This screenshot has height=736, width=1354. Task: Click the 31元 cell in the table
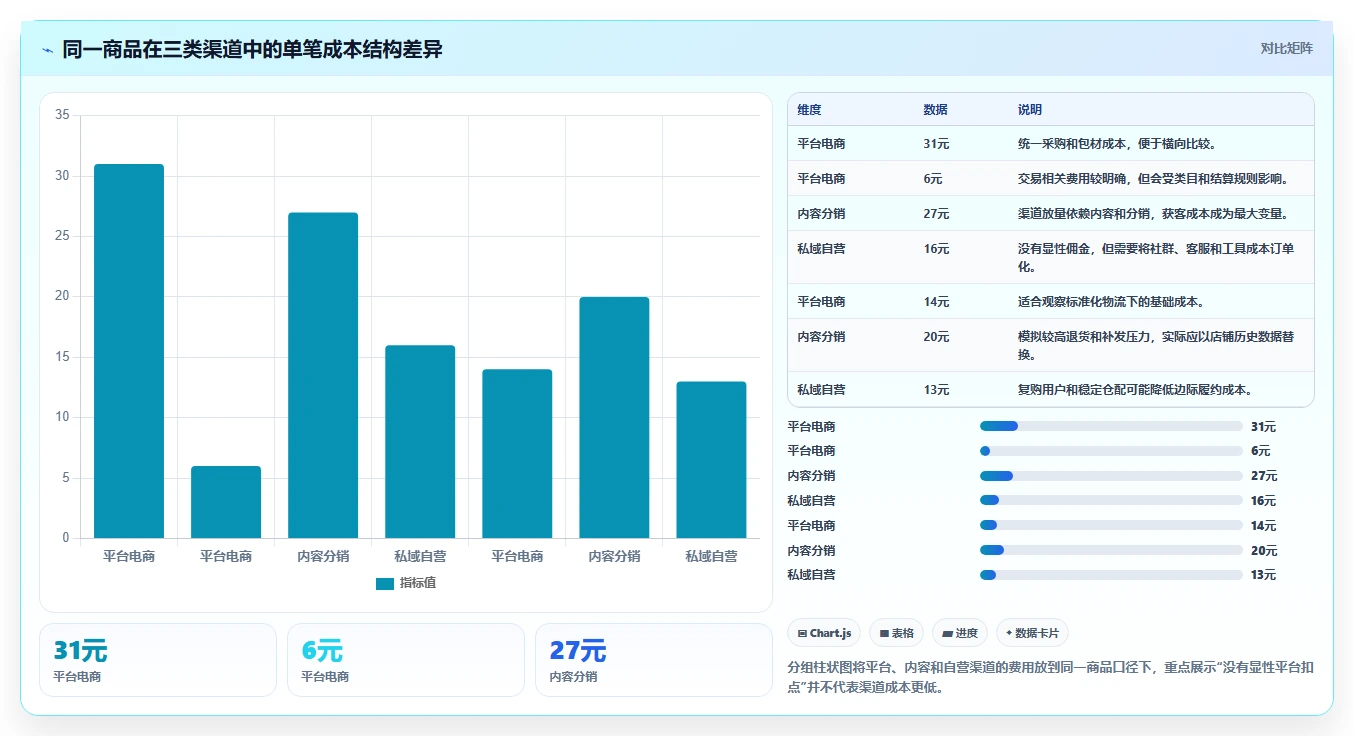(x=936, y=144)
